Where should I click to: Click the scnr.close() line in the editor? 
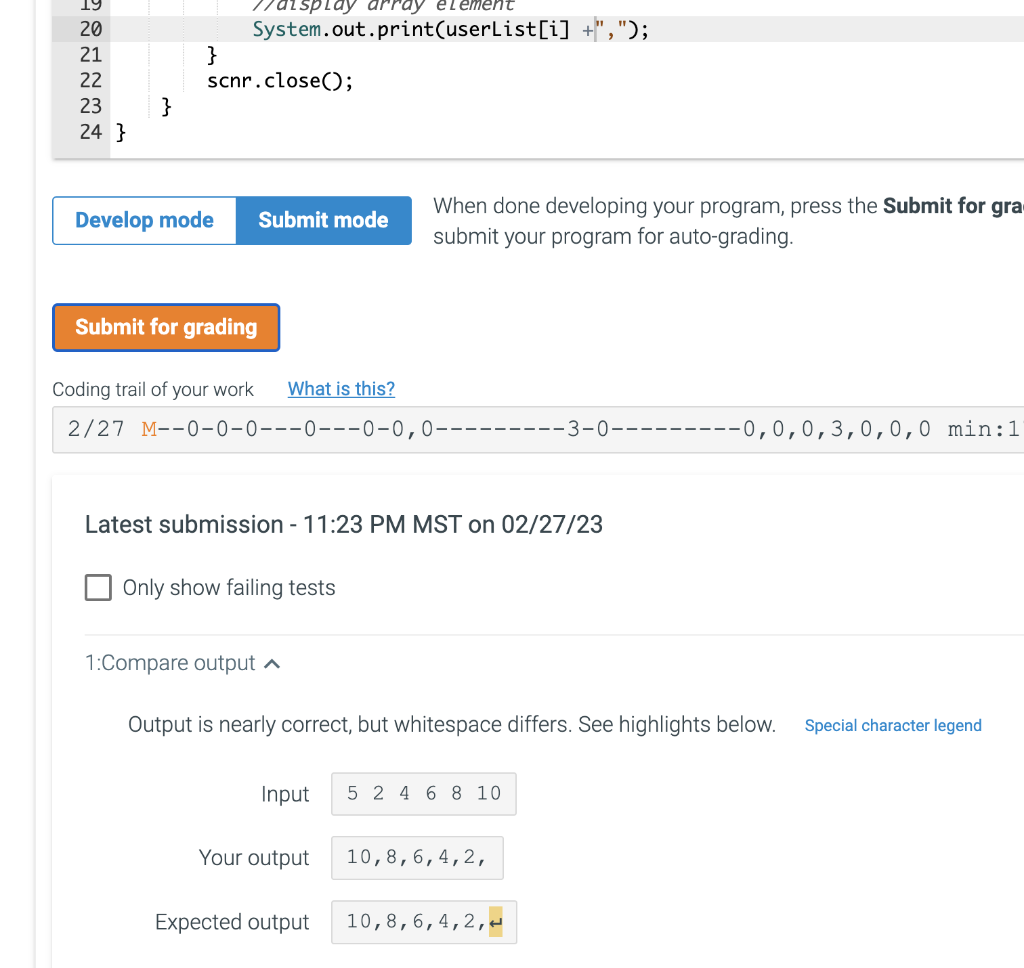coord(280,80)
